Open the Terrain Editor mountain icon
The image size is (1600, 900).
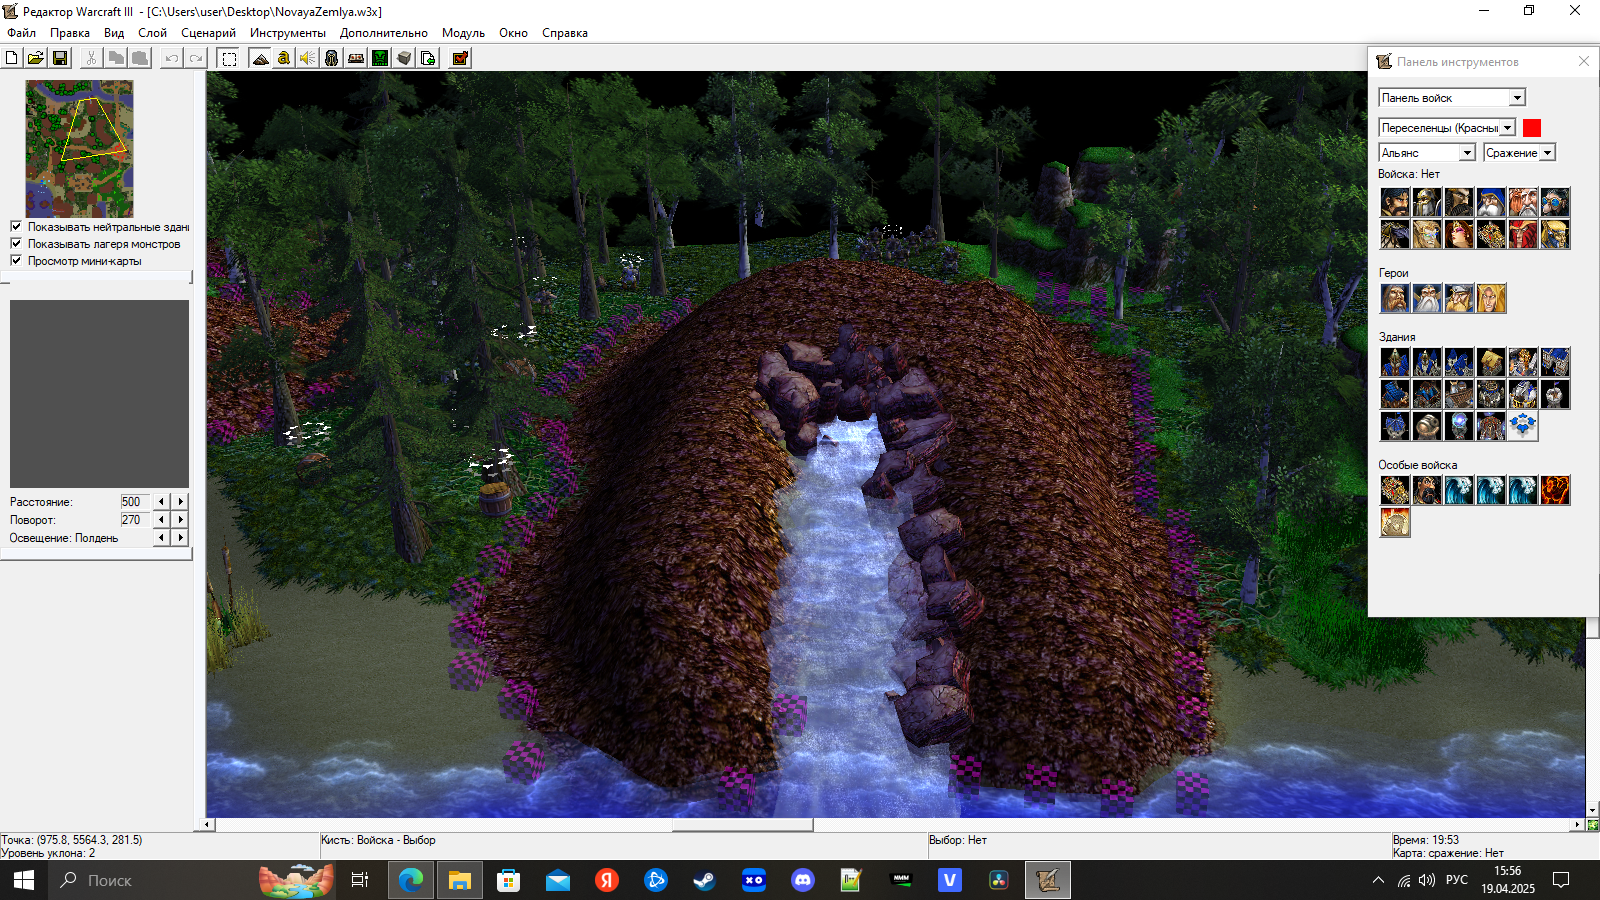click(260, 58)
